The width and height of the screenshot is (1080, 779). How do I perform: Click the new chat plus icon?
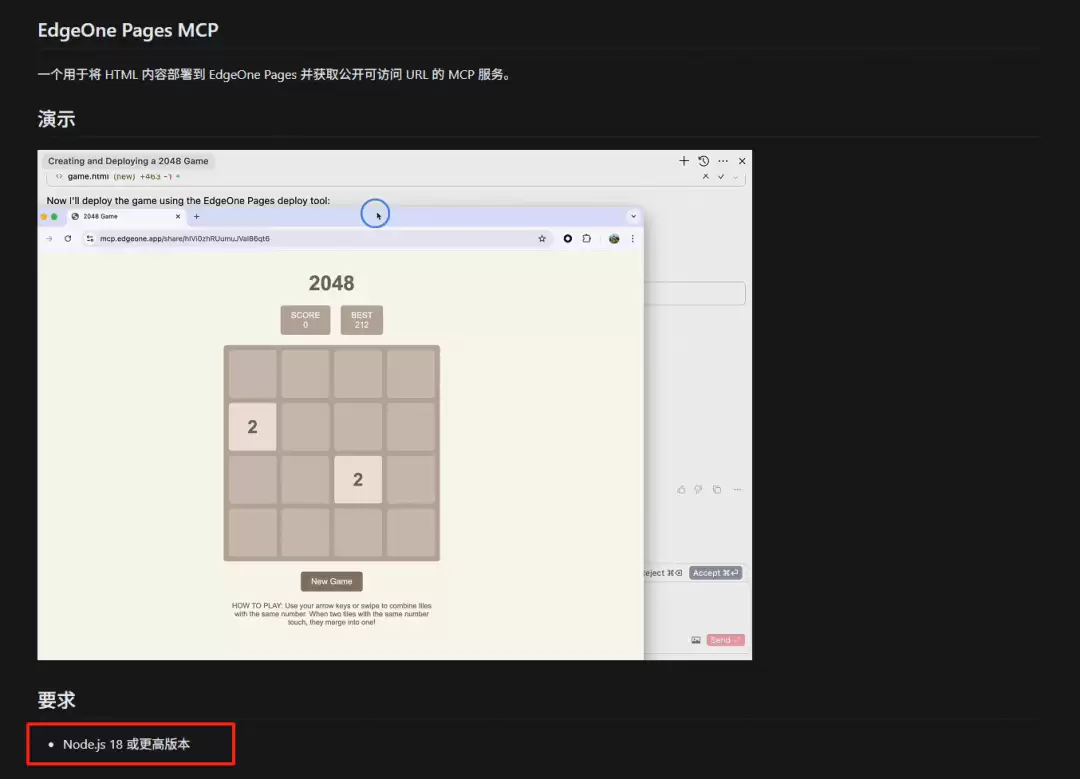coord(683,160)
